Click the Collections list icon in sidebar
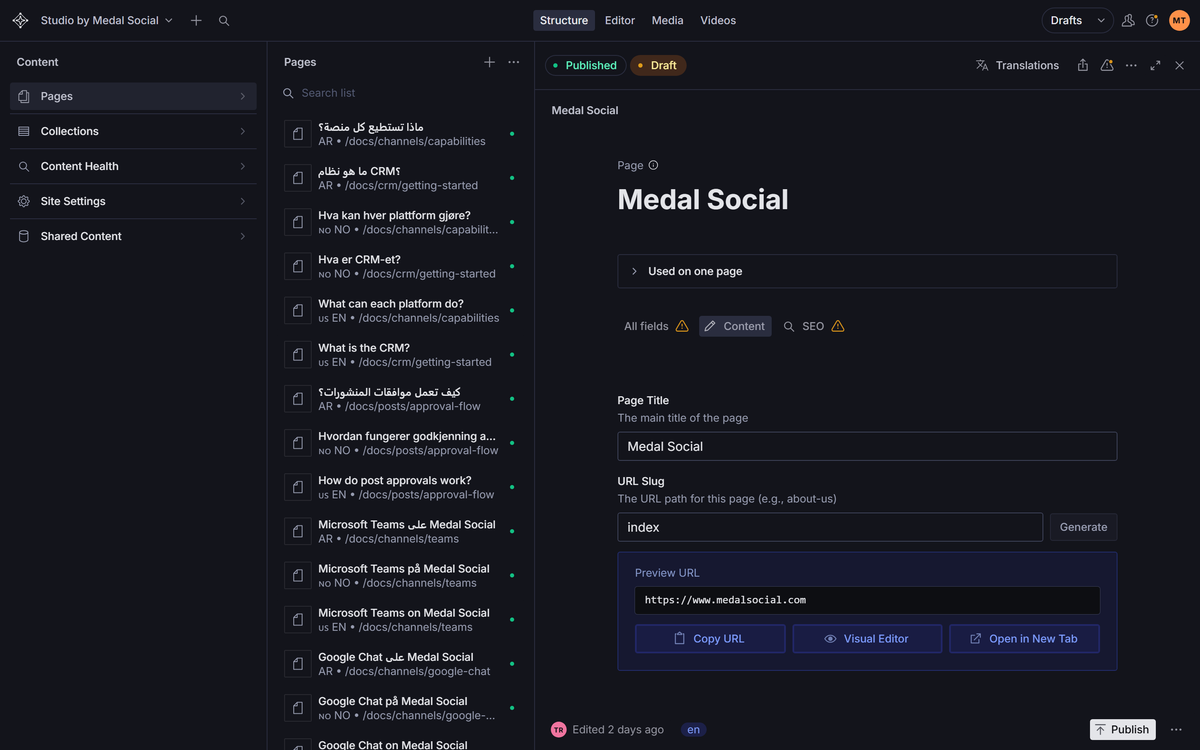This screenshot has height=750, width=1200. coord(24,131)
